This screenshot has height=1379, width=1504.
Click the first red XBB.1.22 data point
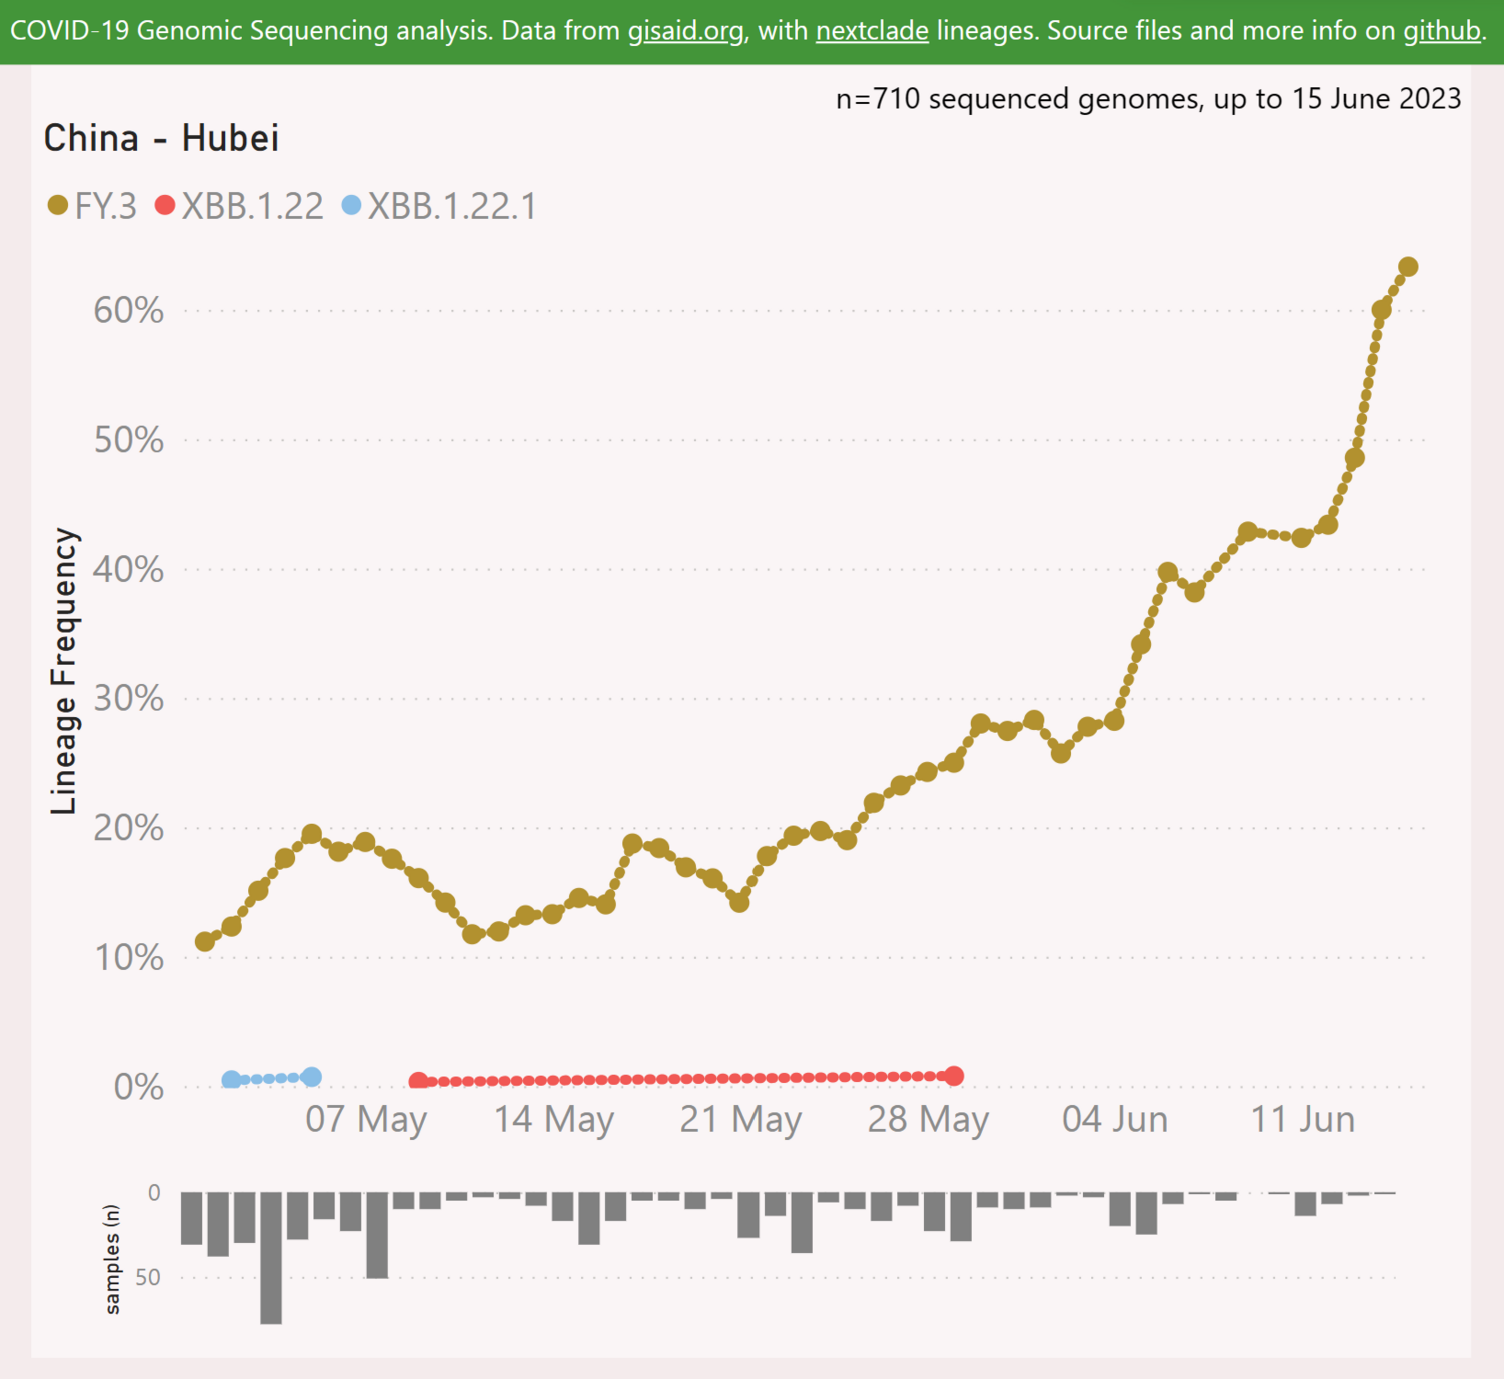coord(419,1081)
